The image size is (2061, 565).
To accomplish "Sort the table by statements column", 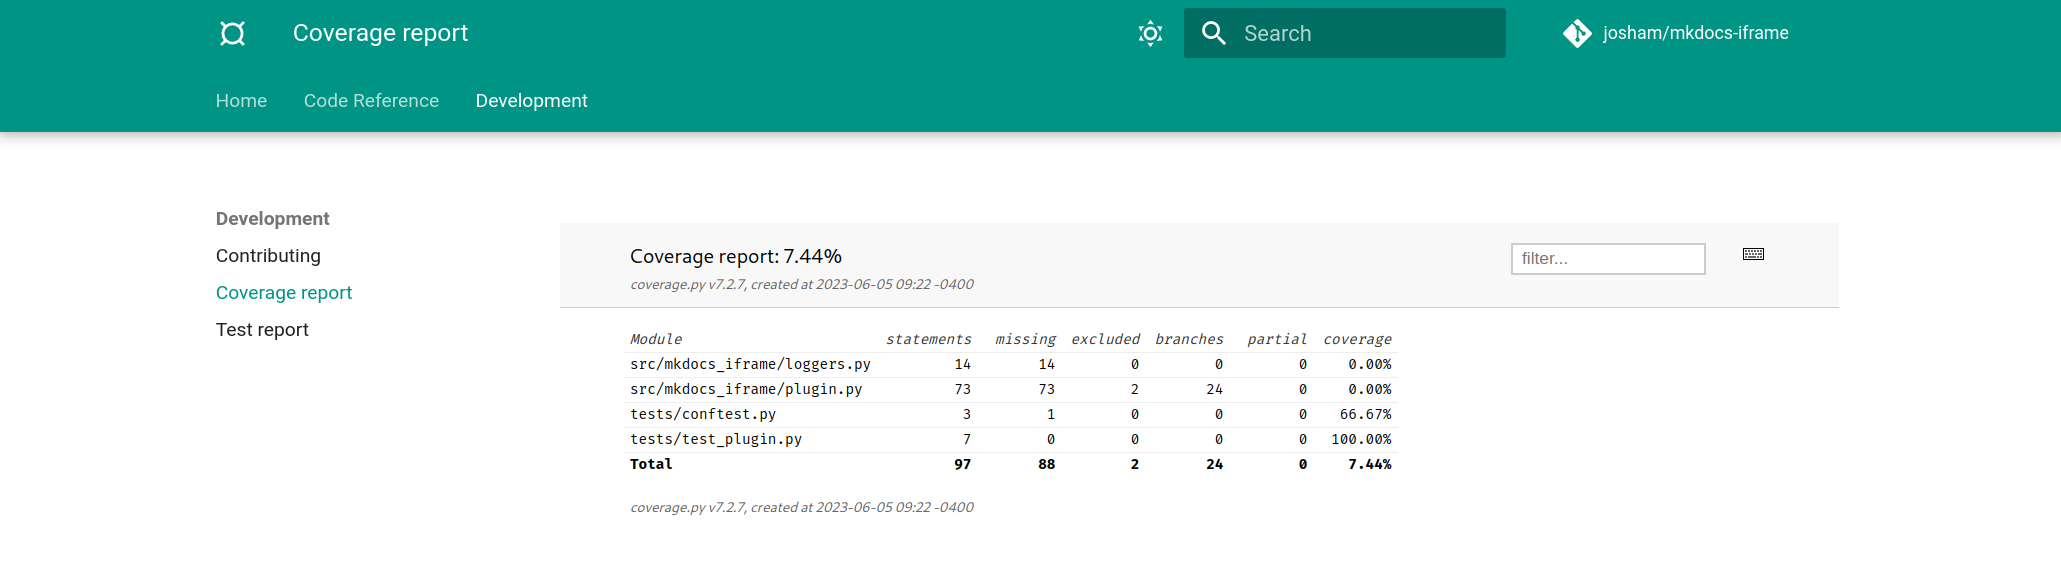I will point(928,340).
